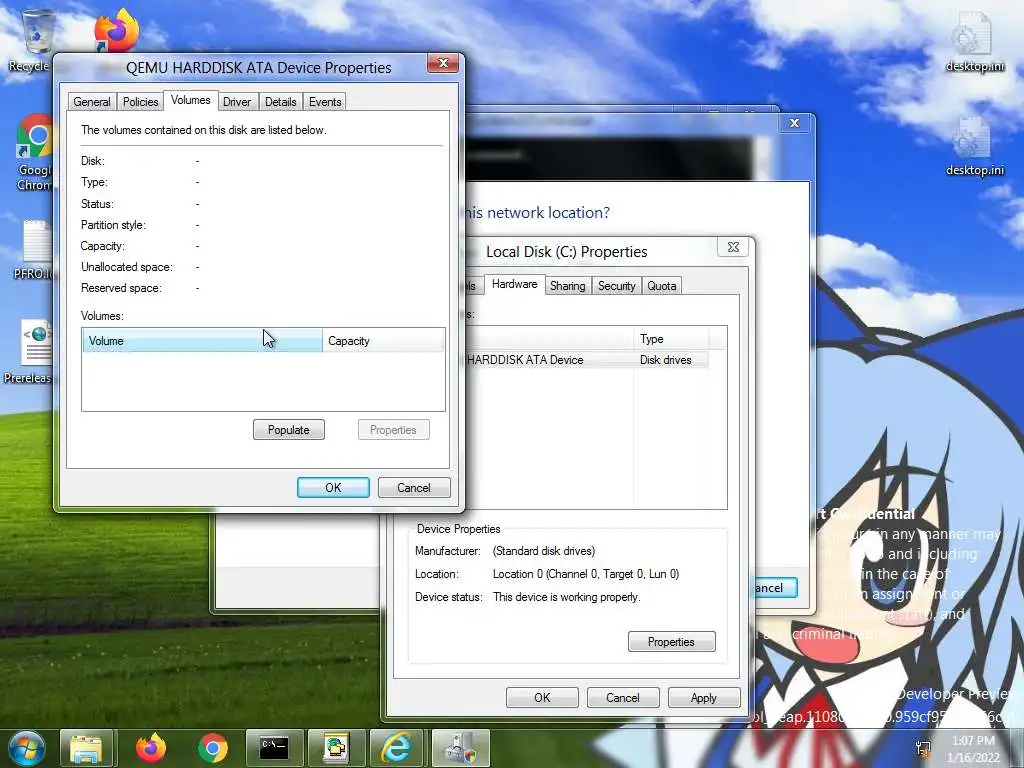
Task: Open Windows Explorer from the taskbar
Action: [x=86, y=748]
